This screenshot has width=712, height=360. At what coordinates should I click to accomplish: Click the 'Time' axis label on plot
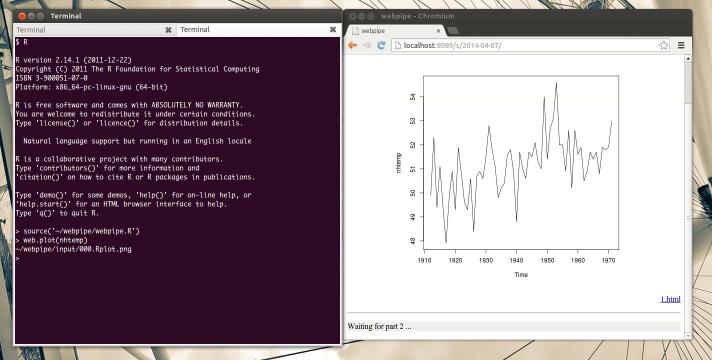pos(521,275)
